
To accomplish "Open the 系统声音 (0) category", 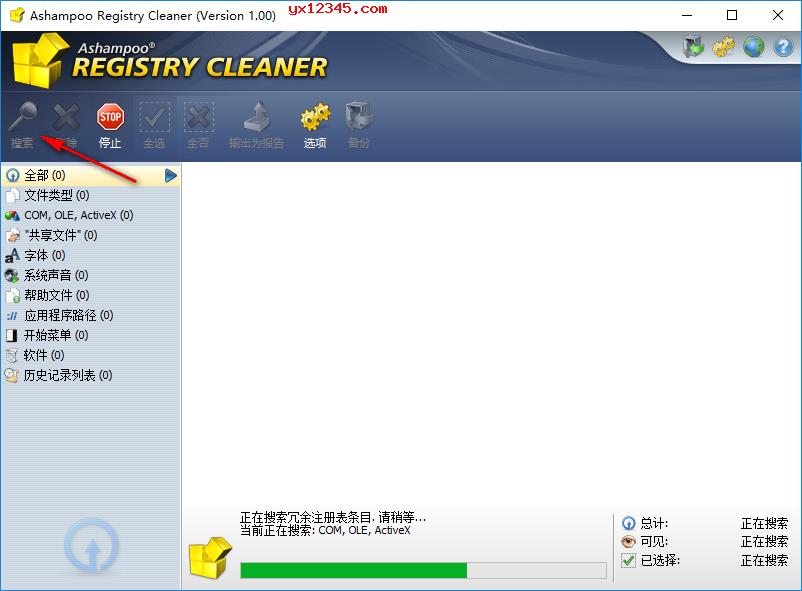I will click(90, 275).
